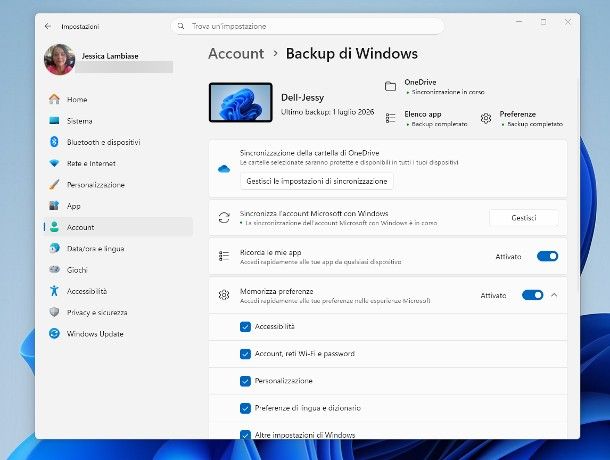
Task: Open Sistema settings
Action: click(119, 121)
